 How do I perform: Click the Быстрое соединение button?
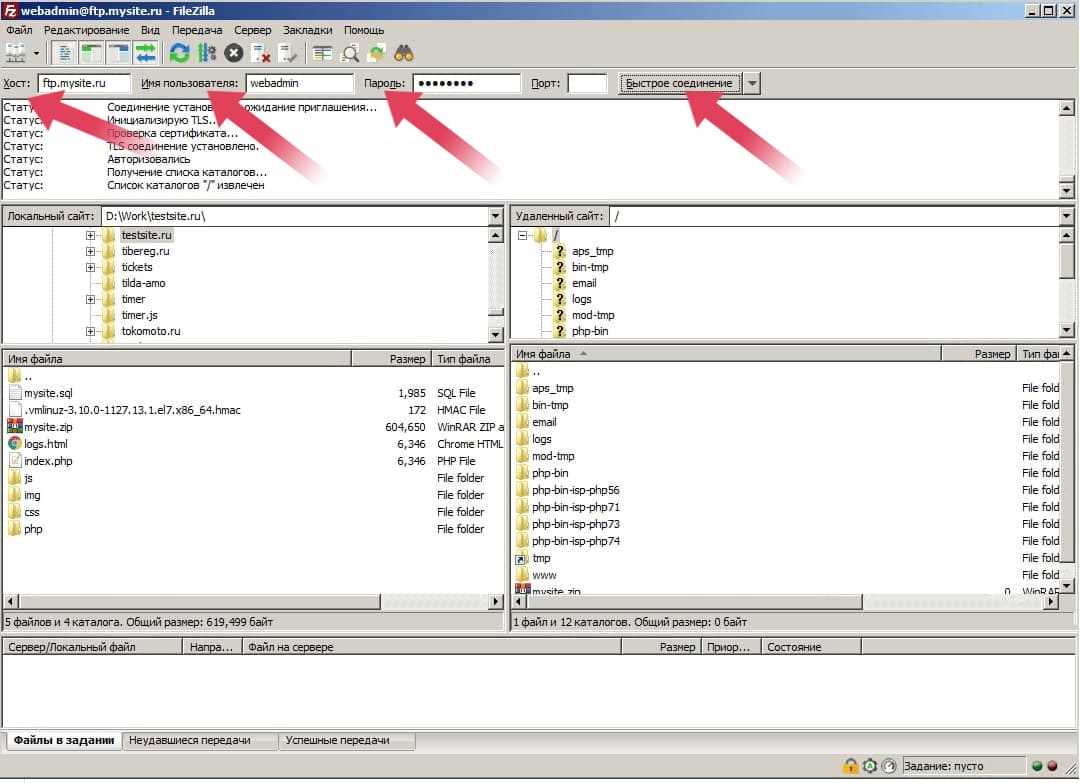click(679, 83)
